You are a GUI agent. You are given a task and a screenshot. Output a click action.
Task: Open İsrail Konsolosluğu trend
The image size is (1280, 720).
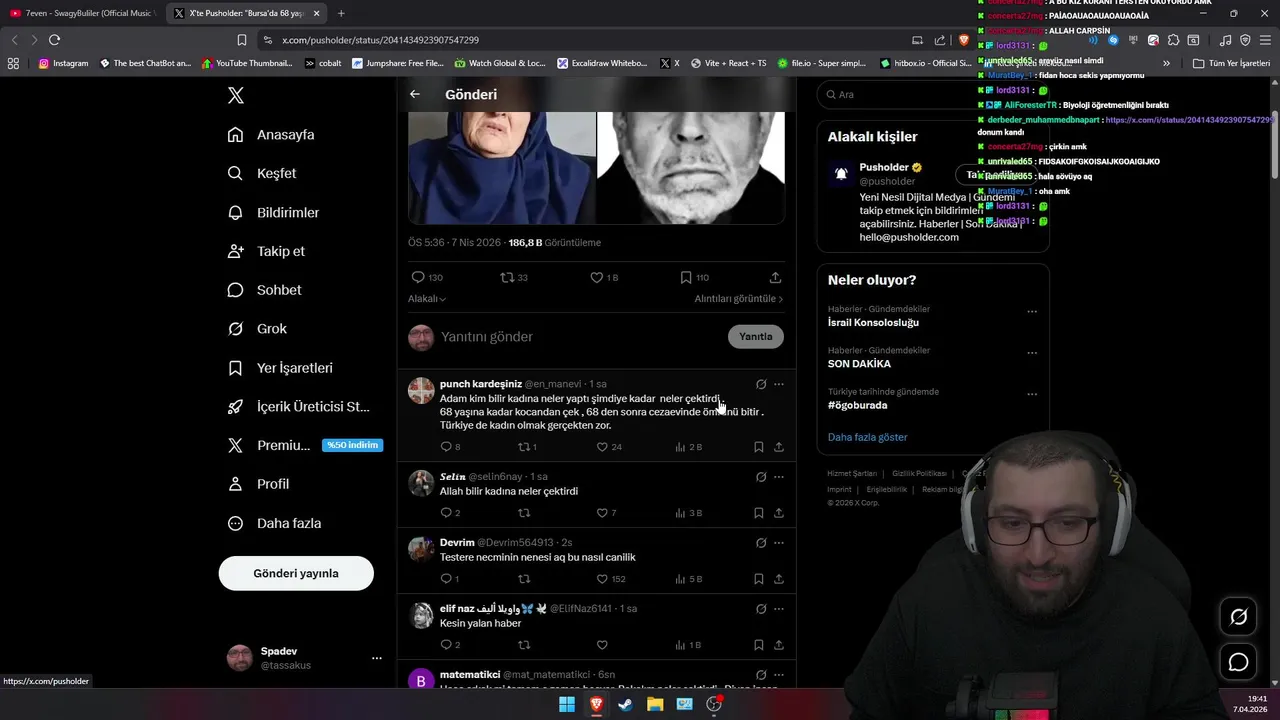[x=873, y=323]
